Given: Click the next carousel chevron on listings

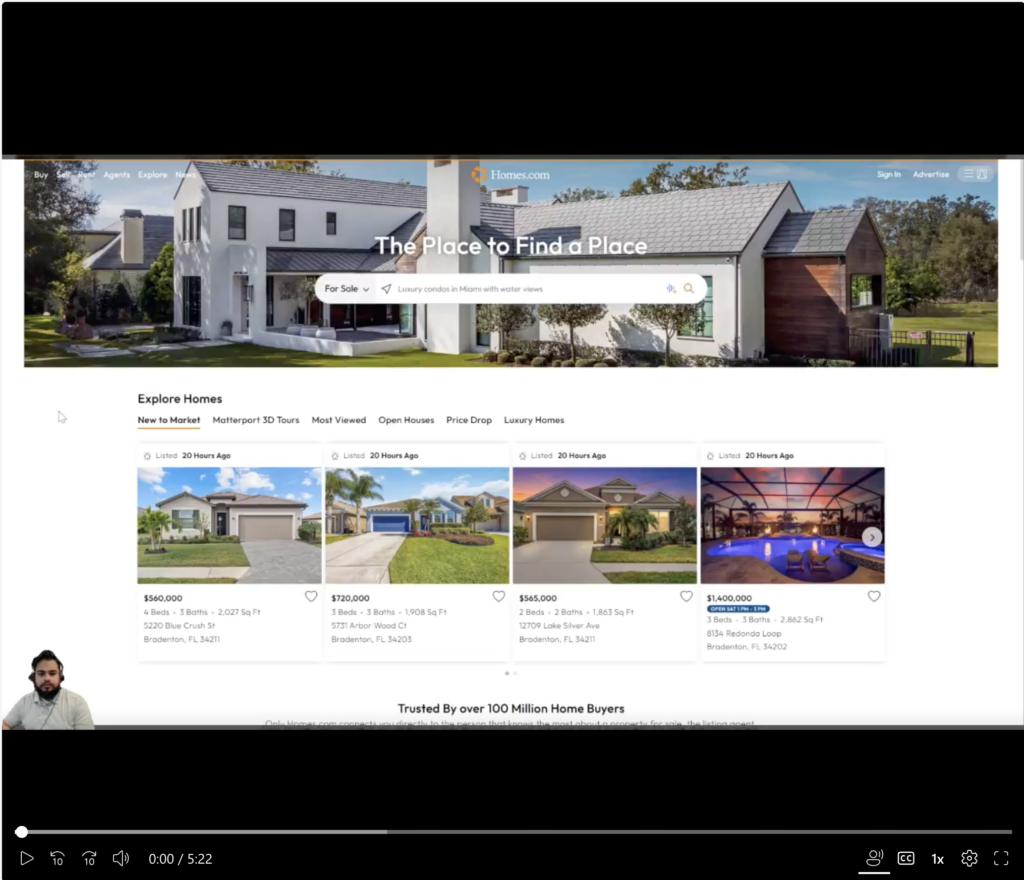Looking at the screenshot, I should click(x=871, y=537).
